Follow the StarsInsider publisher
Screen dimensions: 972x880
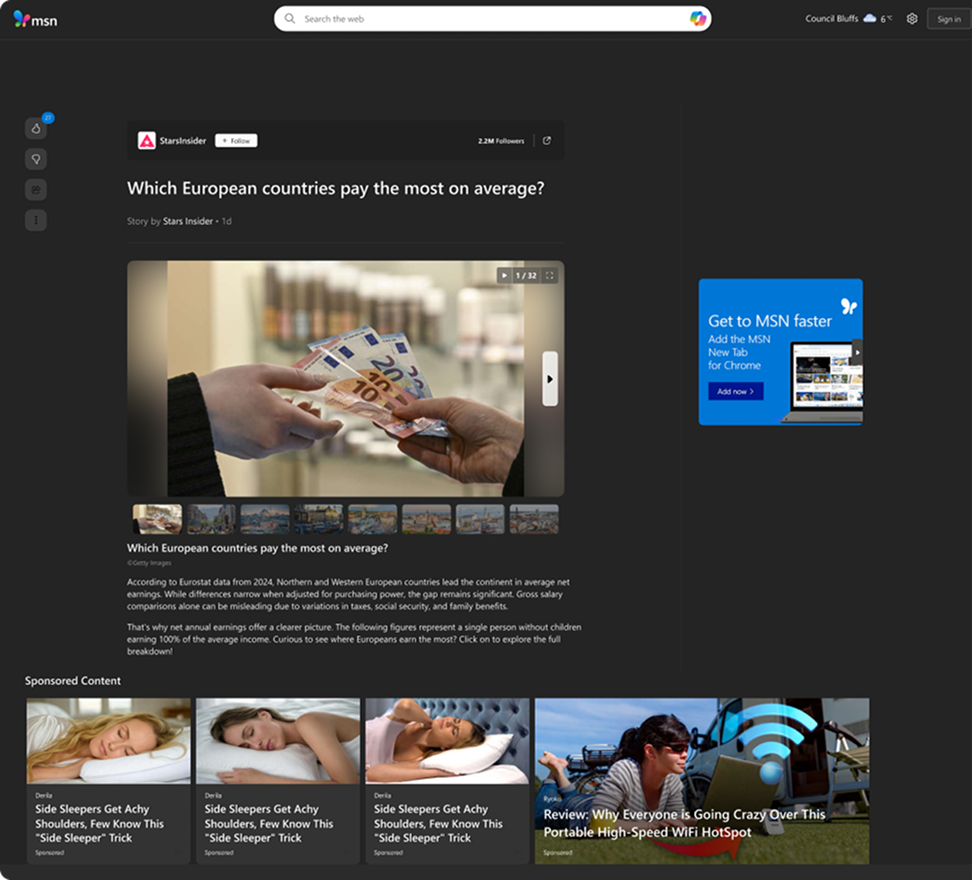click(x=236, y=141)
